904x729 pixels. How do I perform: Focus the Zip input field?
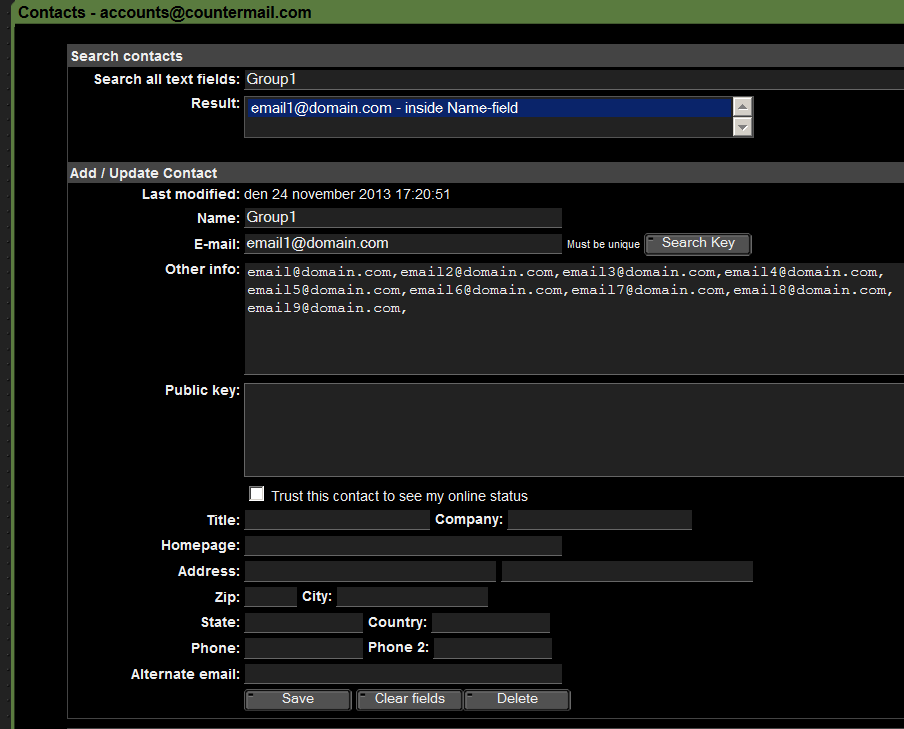(270, 596)
